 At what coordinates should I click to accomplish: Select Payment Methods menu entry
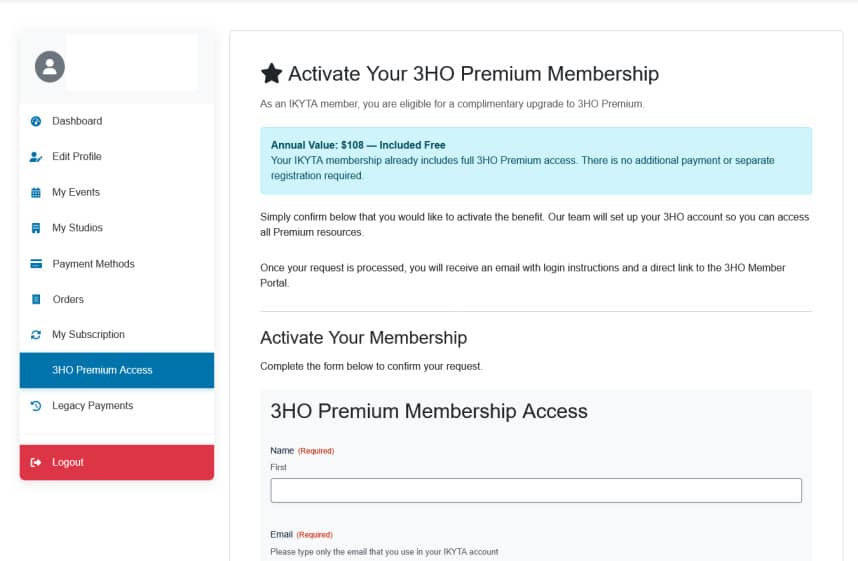(93, 264)
